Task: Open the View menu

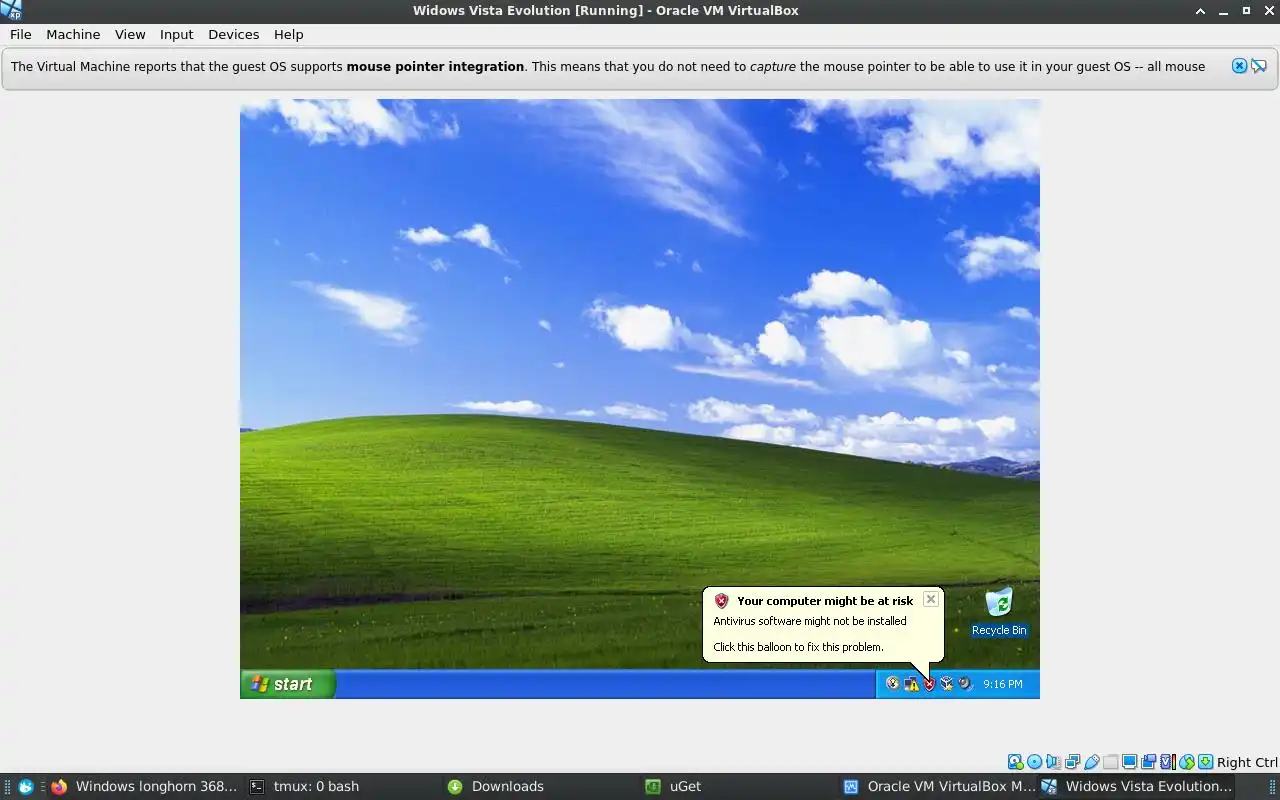Action: pos(130,34)
